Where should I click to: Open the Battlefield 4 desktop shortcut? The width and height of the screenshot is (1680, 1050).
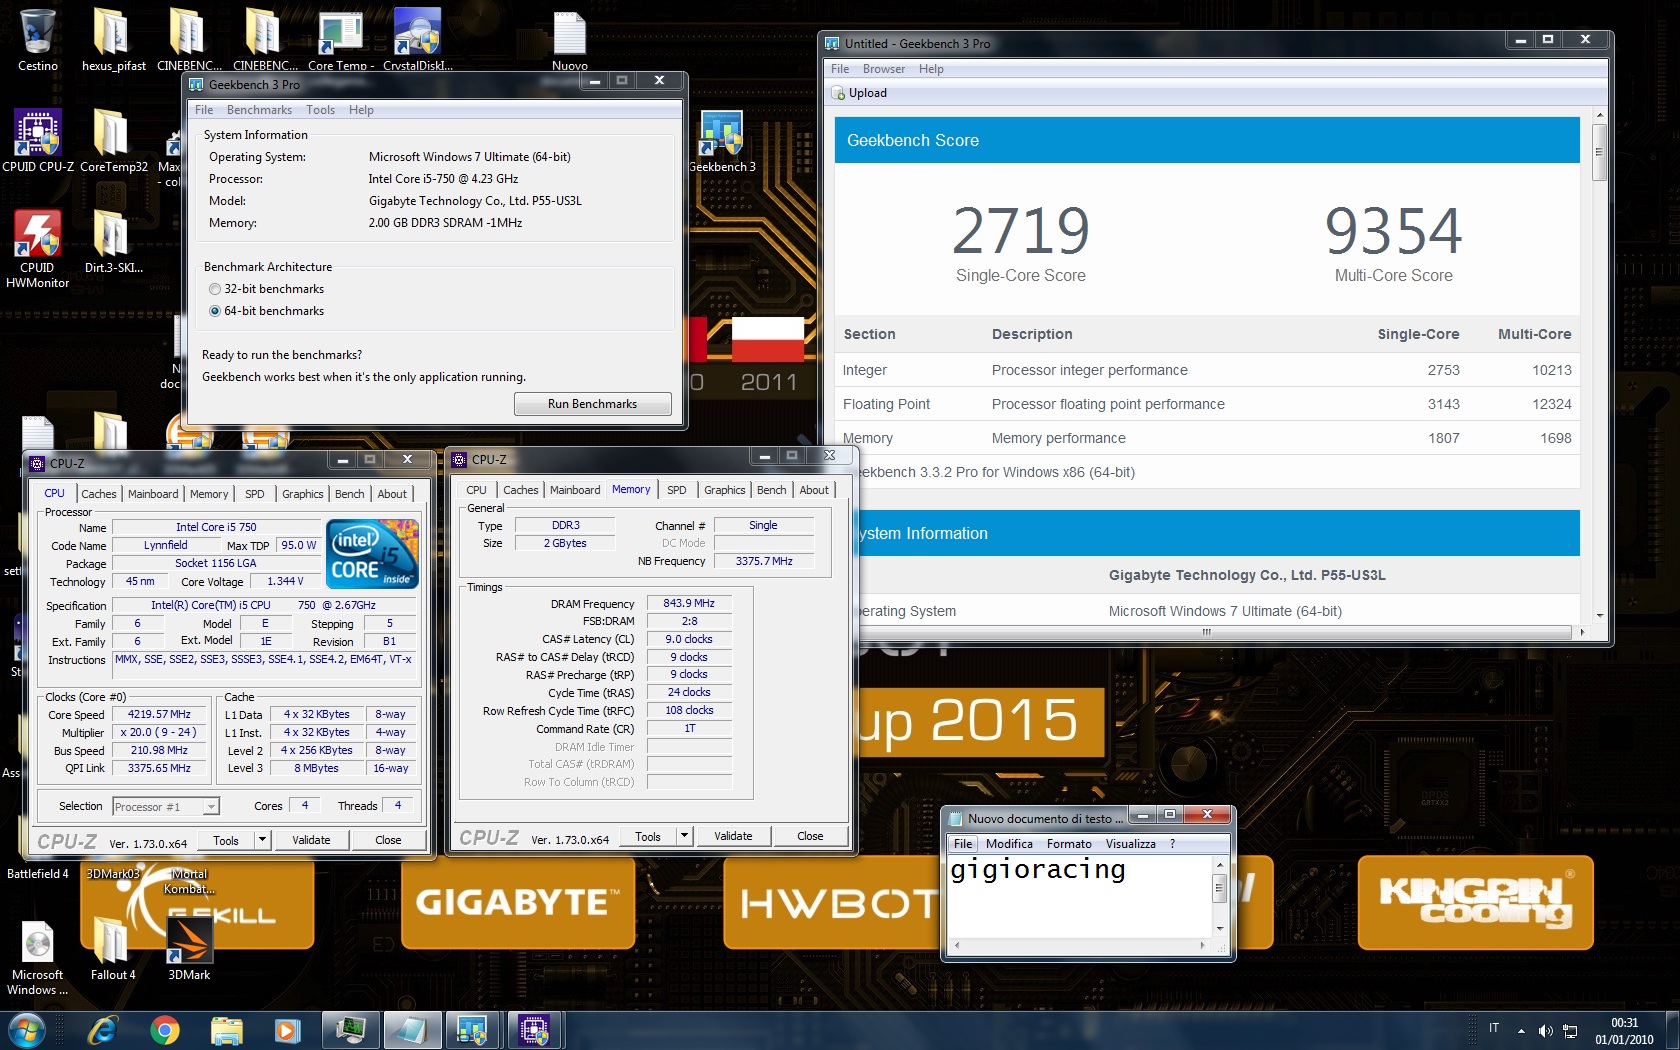tap(38, 873)
